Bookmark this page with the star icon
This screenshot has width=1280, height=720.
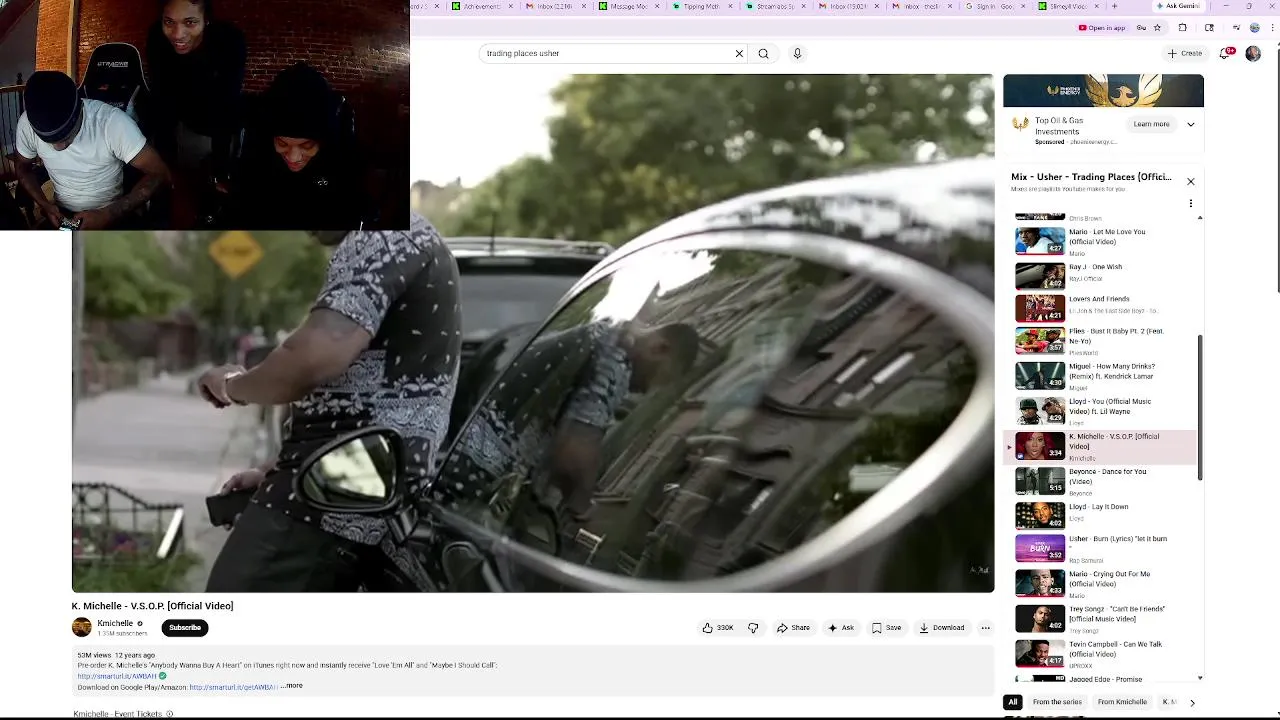tap(1157, 28)
